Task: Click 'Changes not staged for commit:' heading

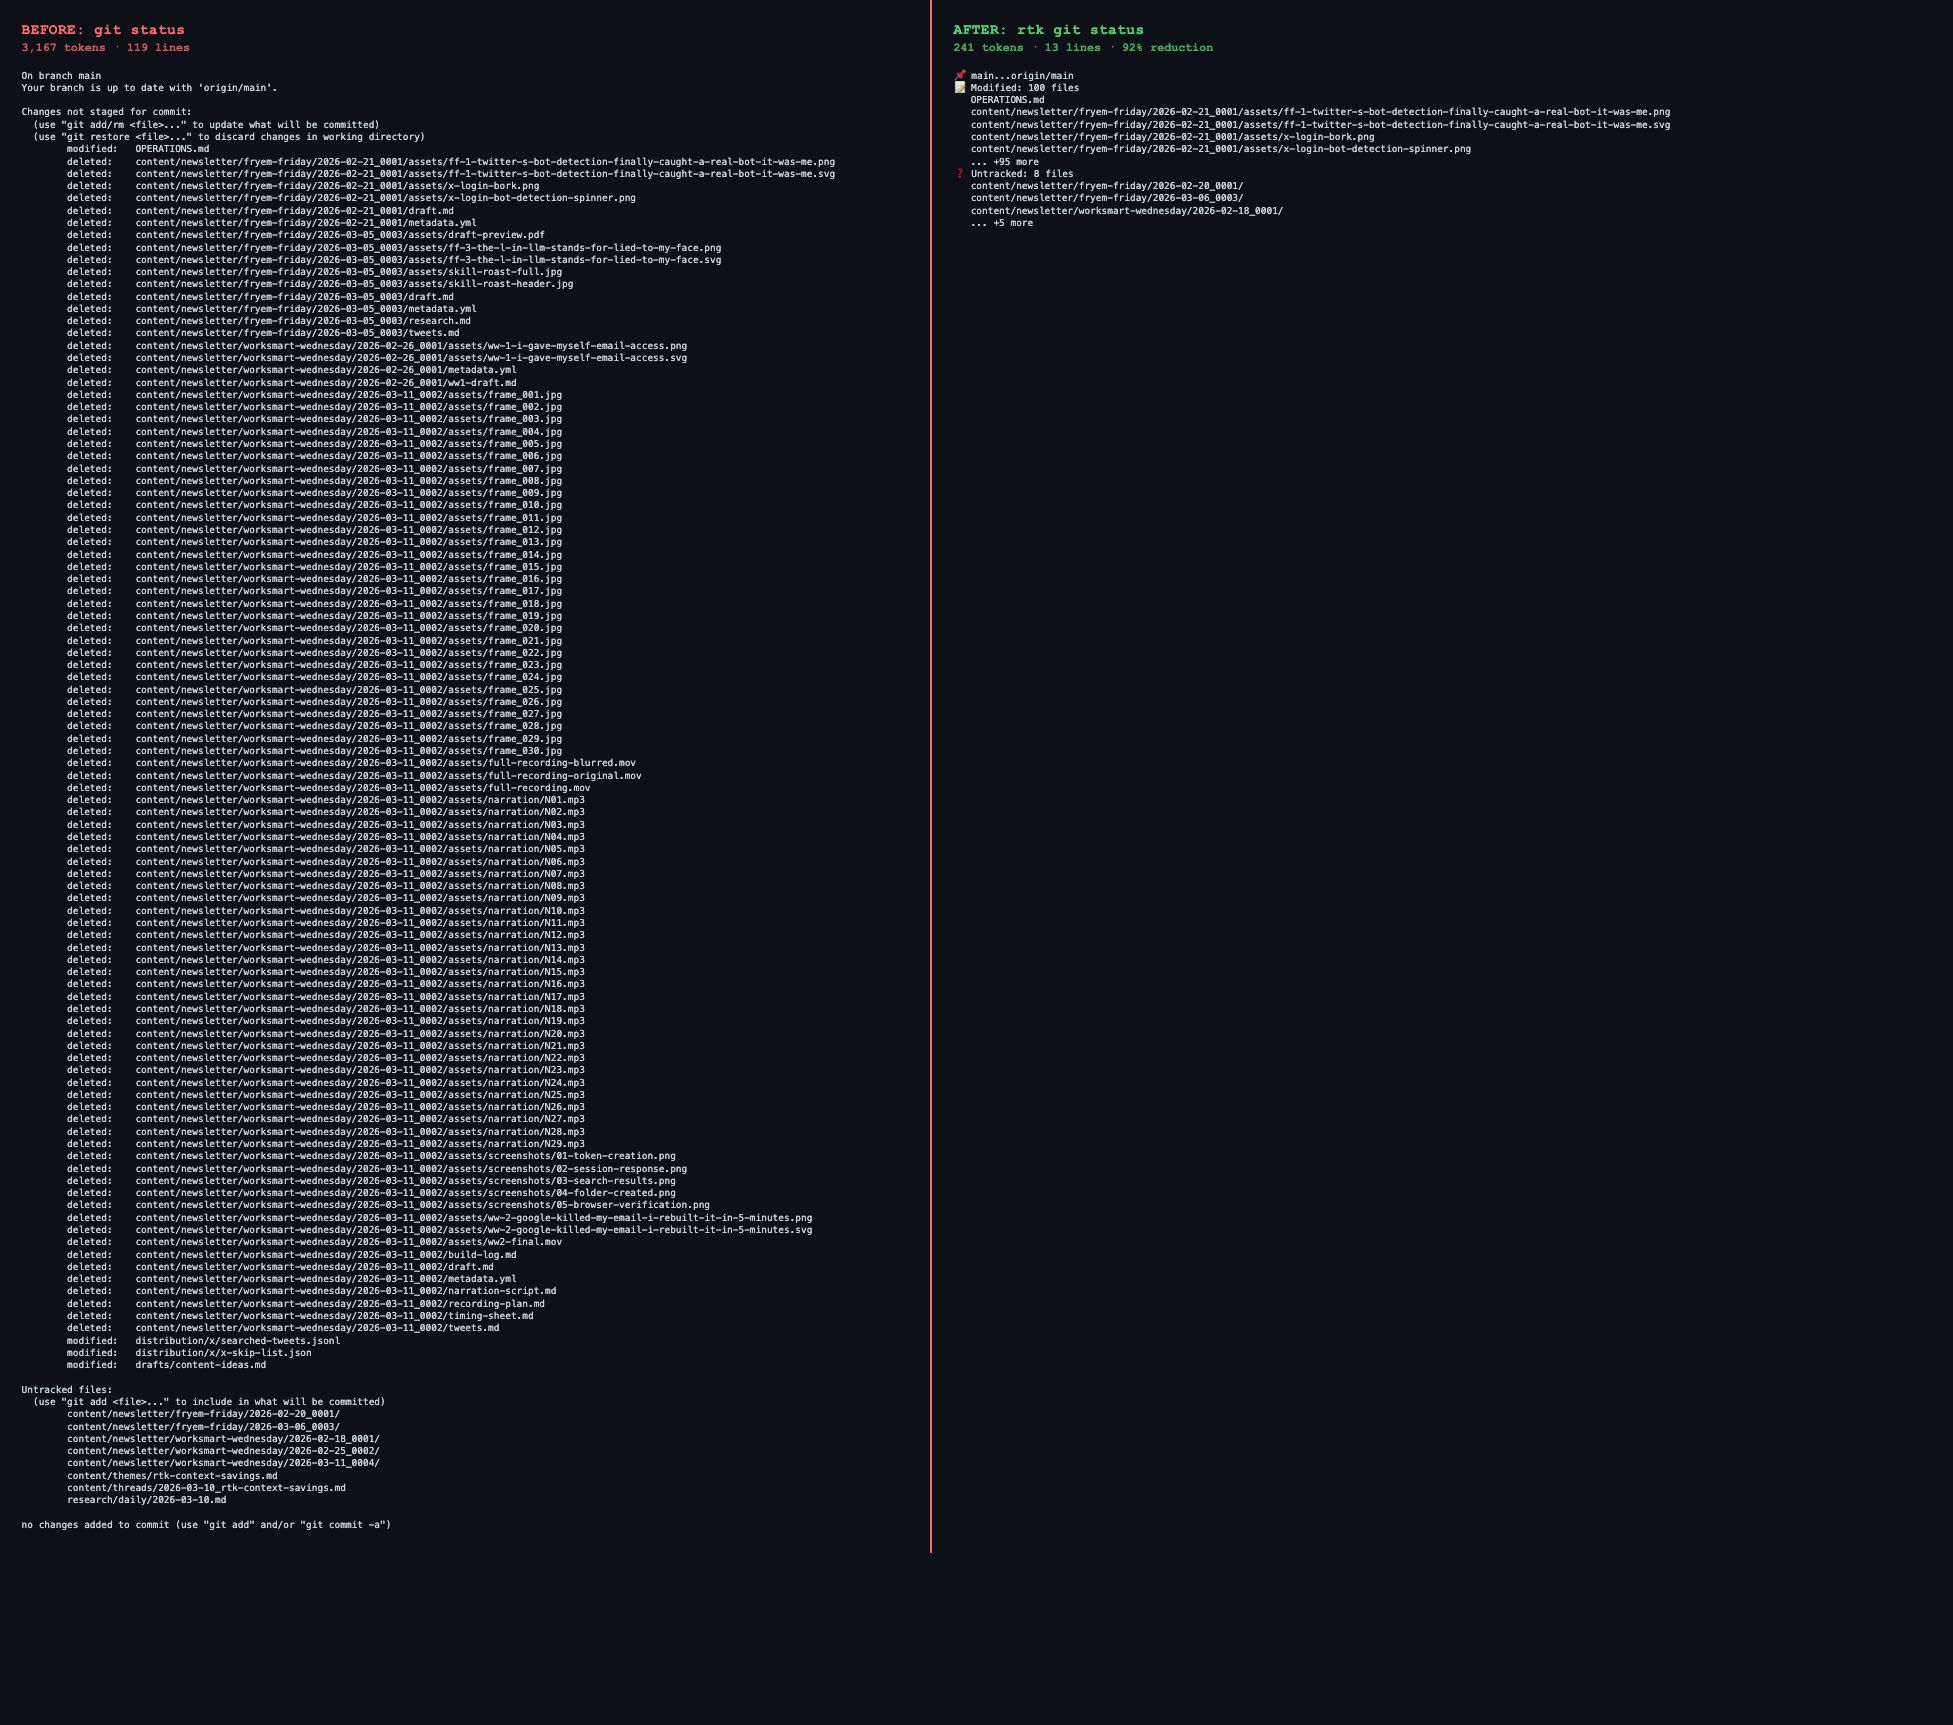Action: (106, 112)
